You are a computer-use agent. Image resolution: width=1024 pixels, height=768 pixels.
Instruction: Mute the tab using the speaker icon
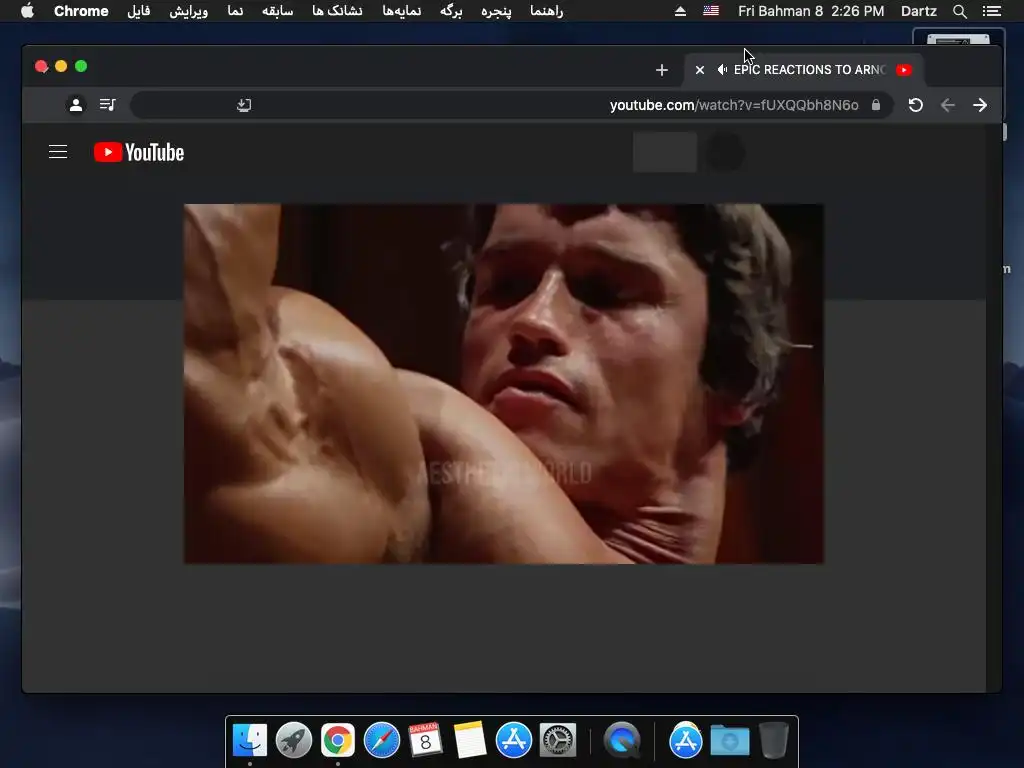(x=722, y=70)
